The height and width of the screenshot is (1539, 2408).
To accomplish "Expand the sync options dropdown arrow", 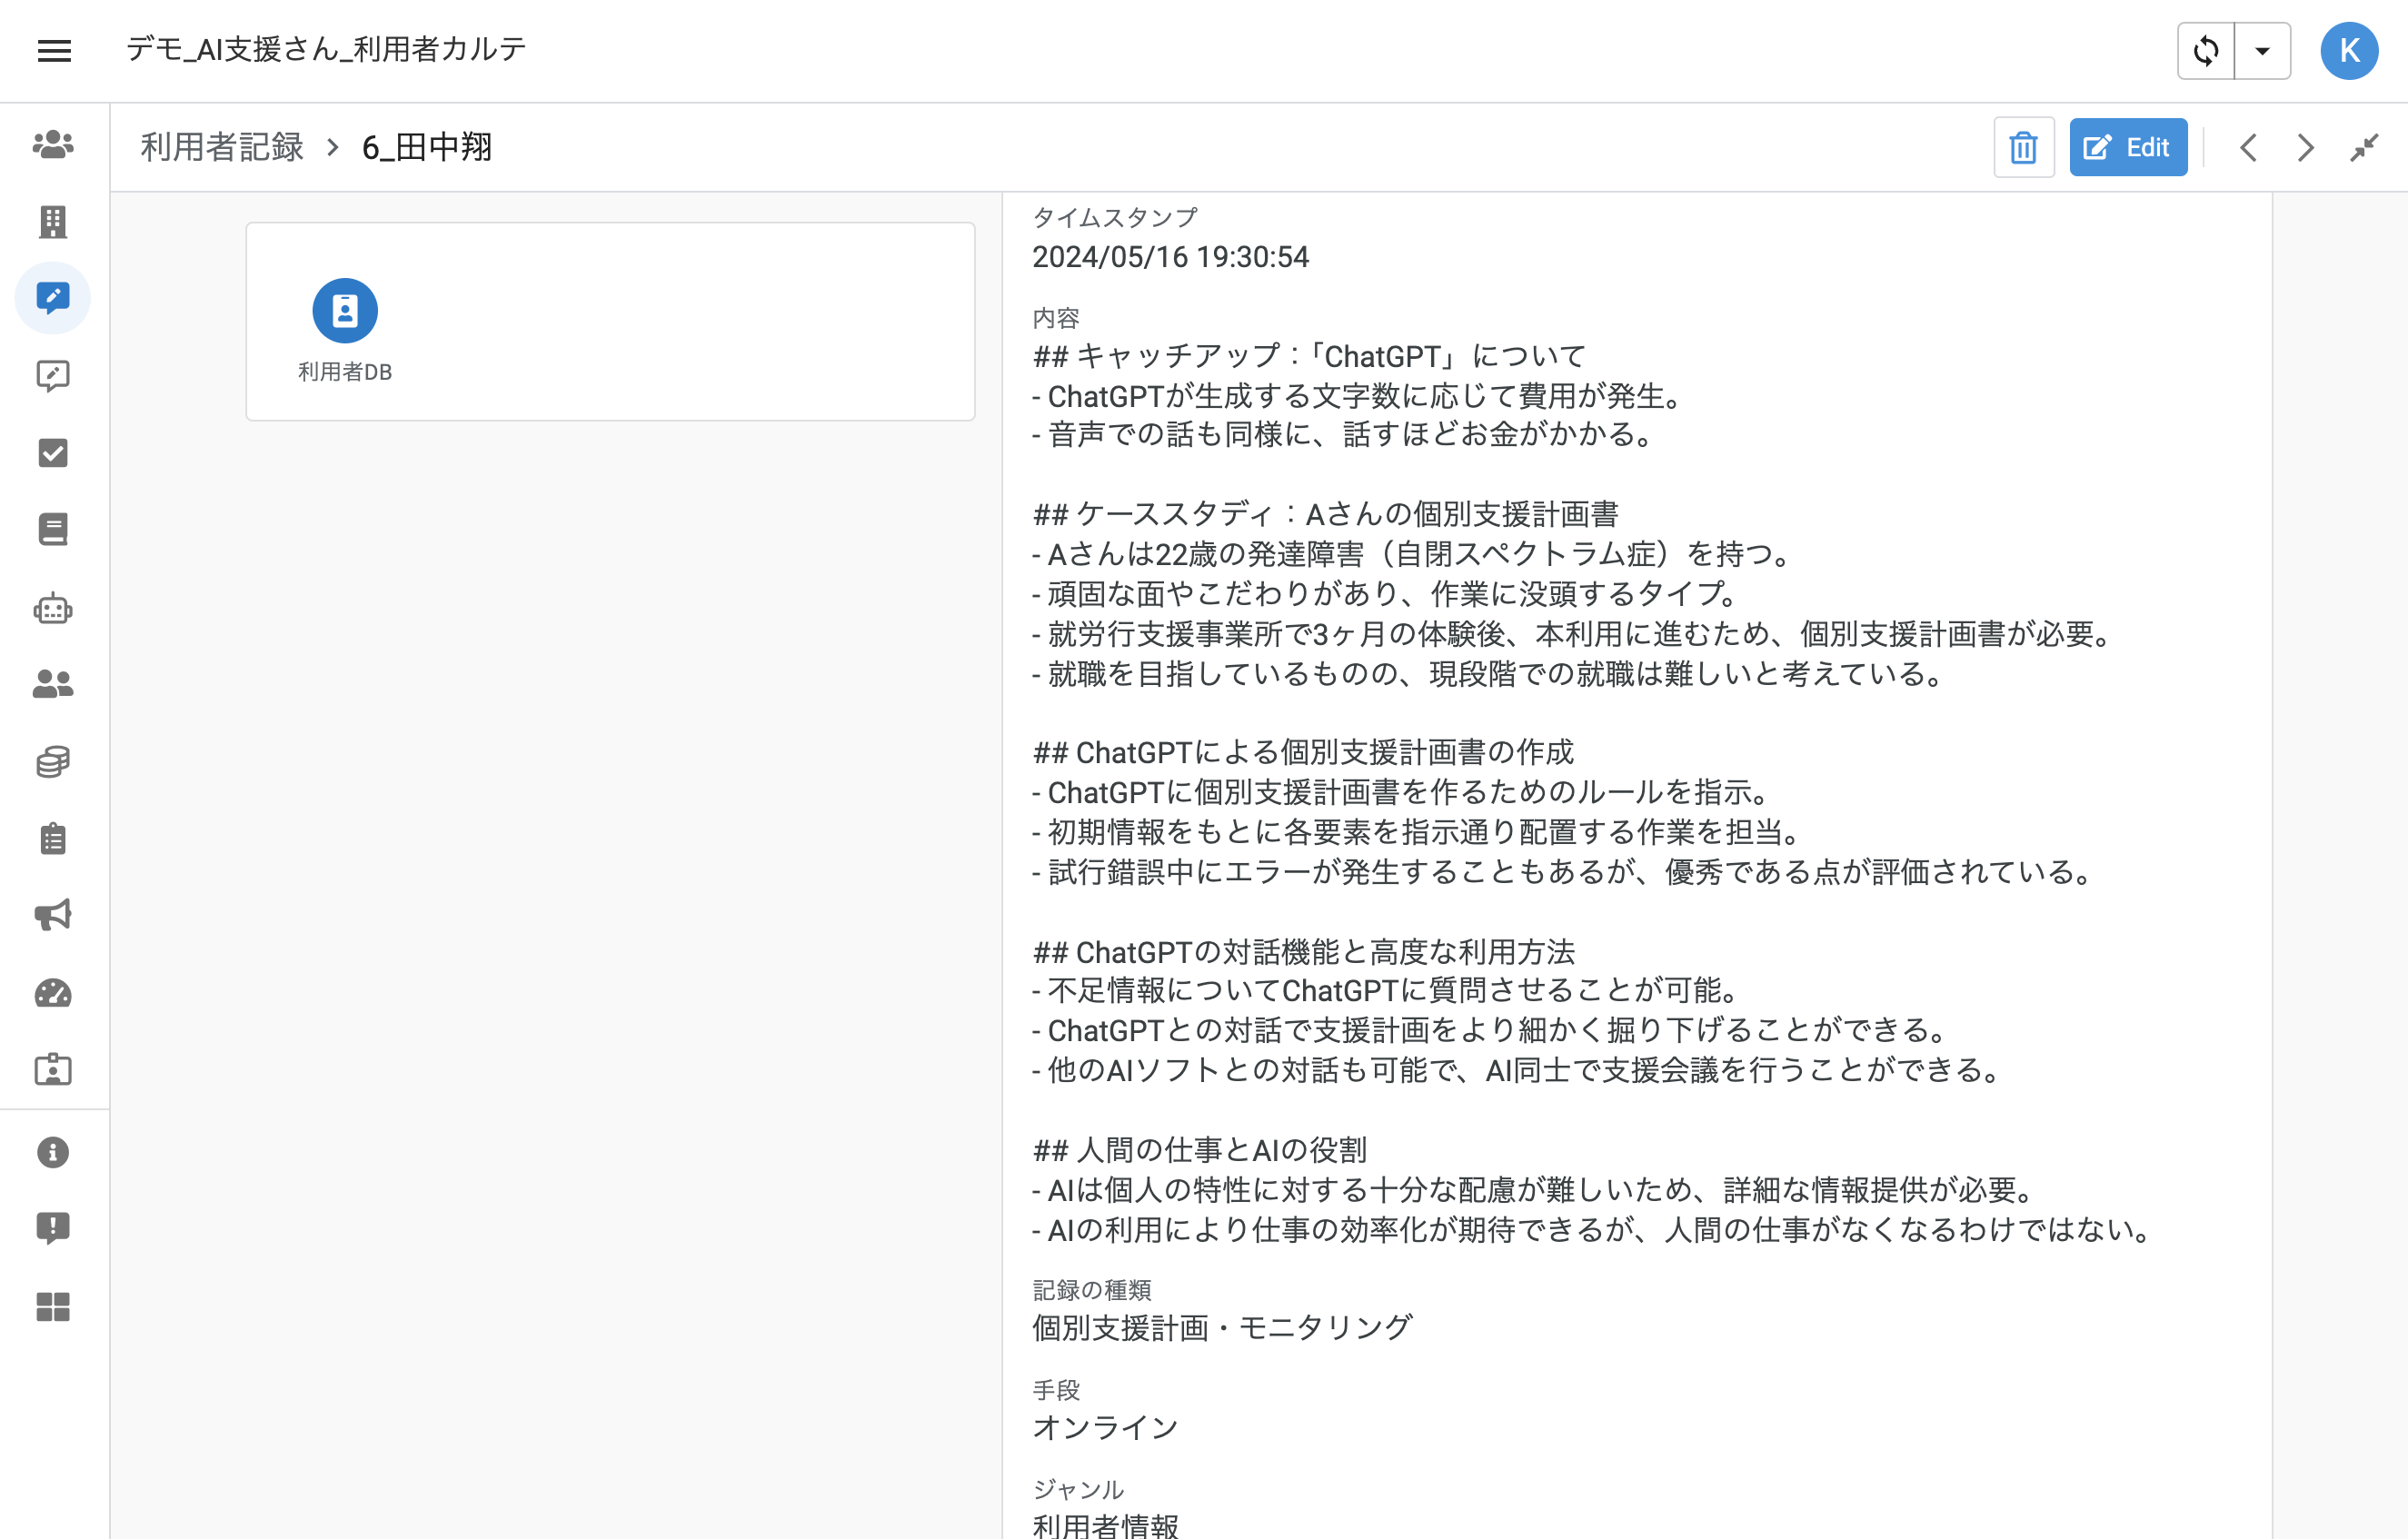I will click(x=2262, y=50).
